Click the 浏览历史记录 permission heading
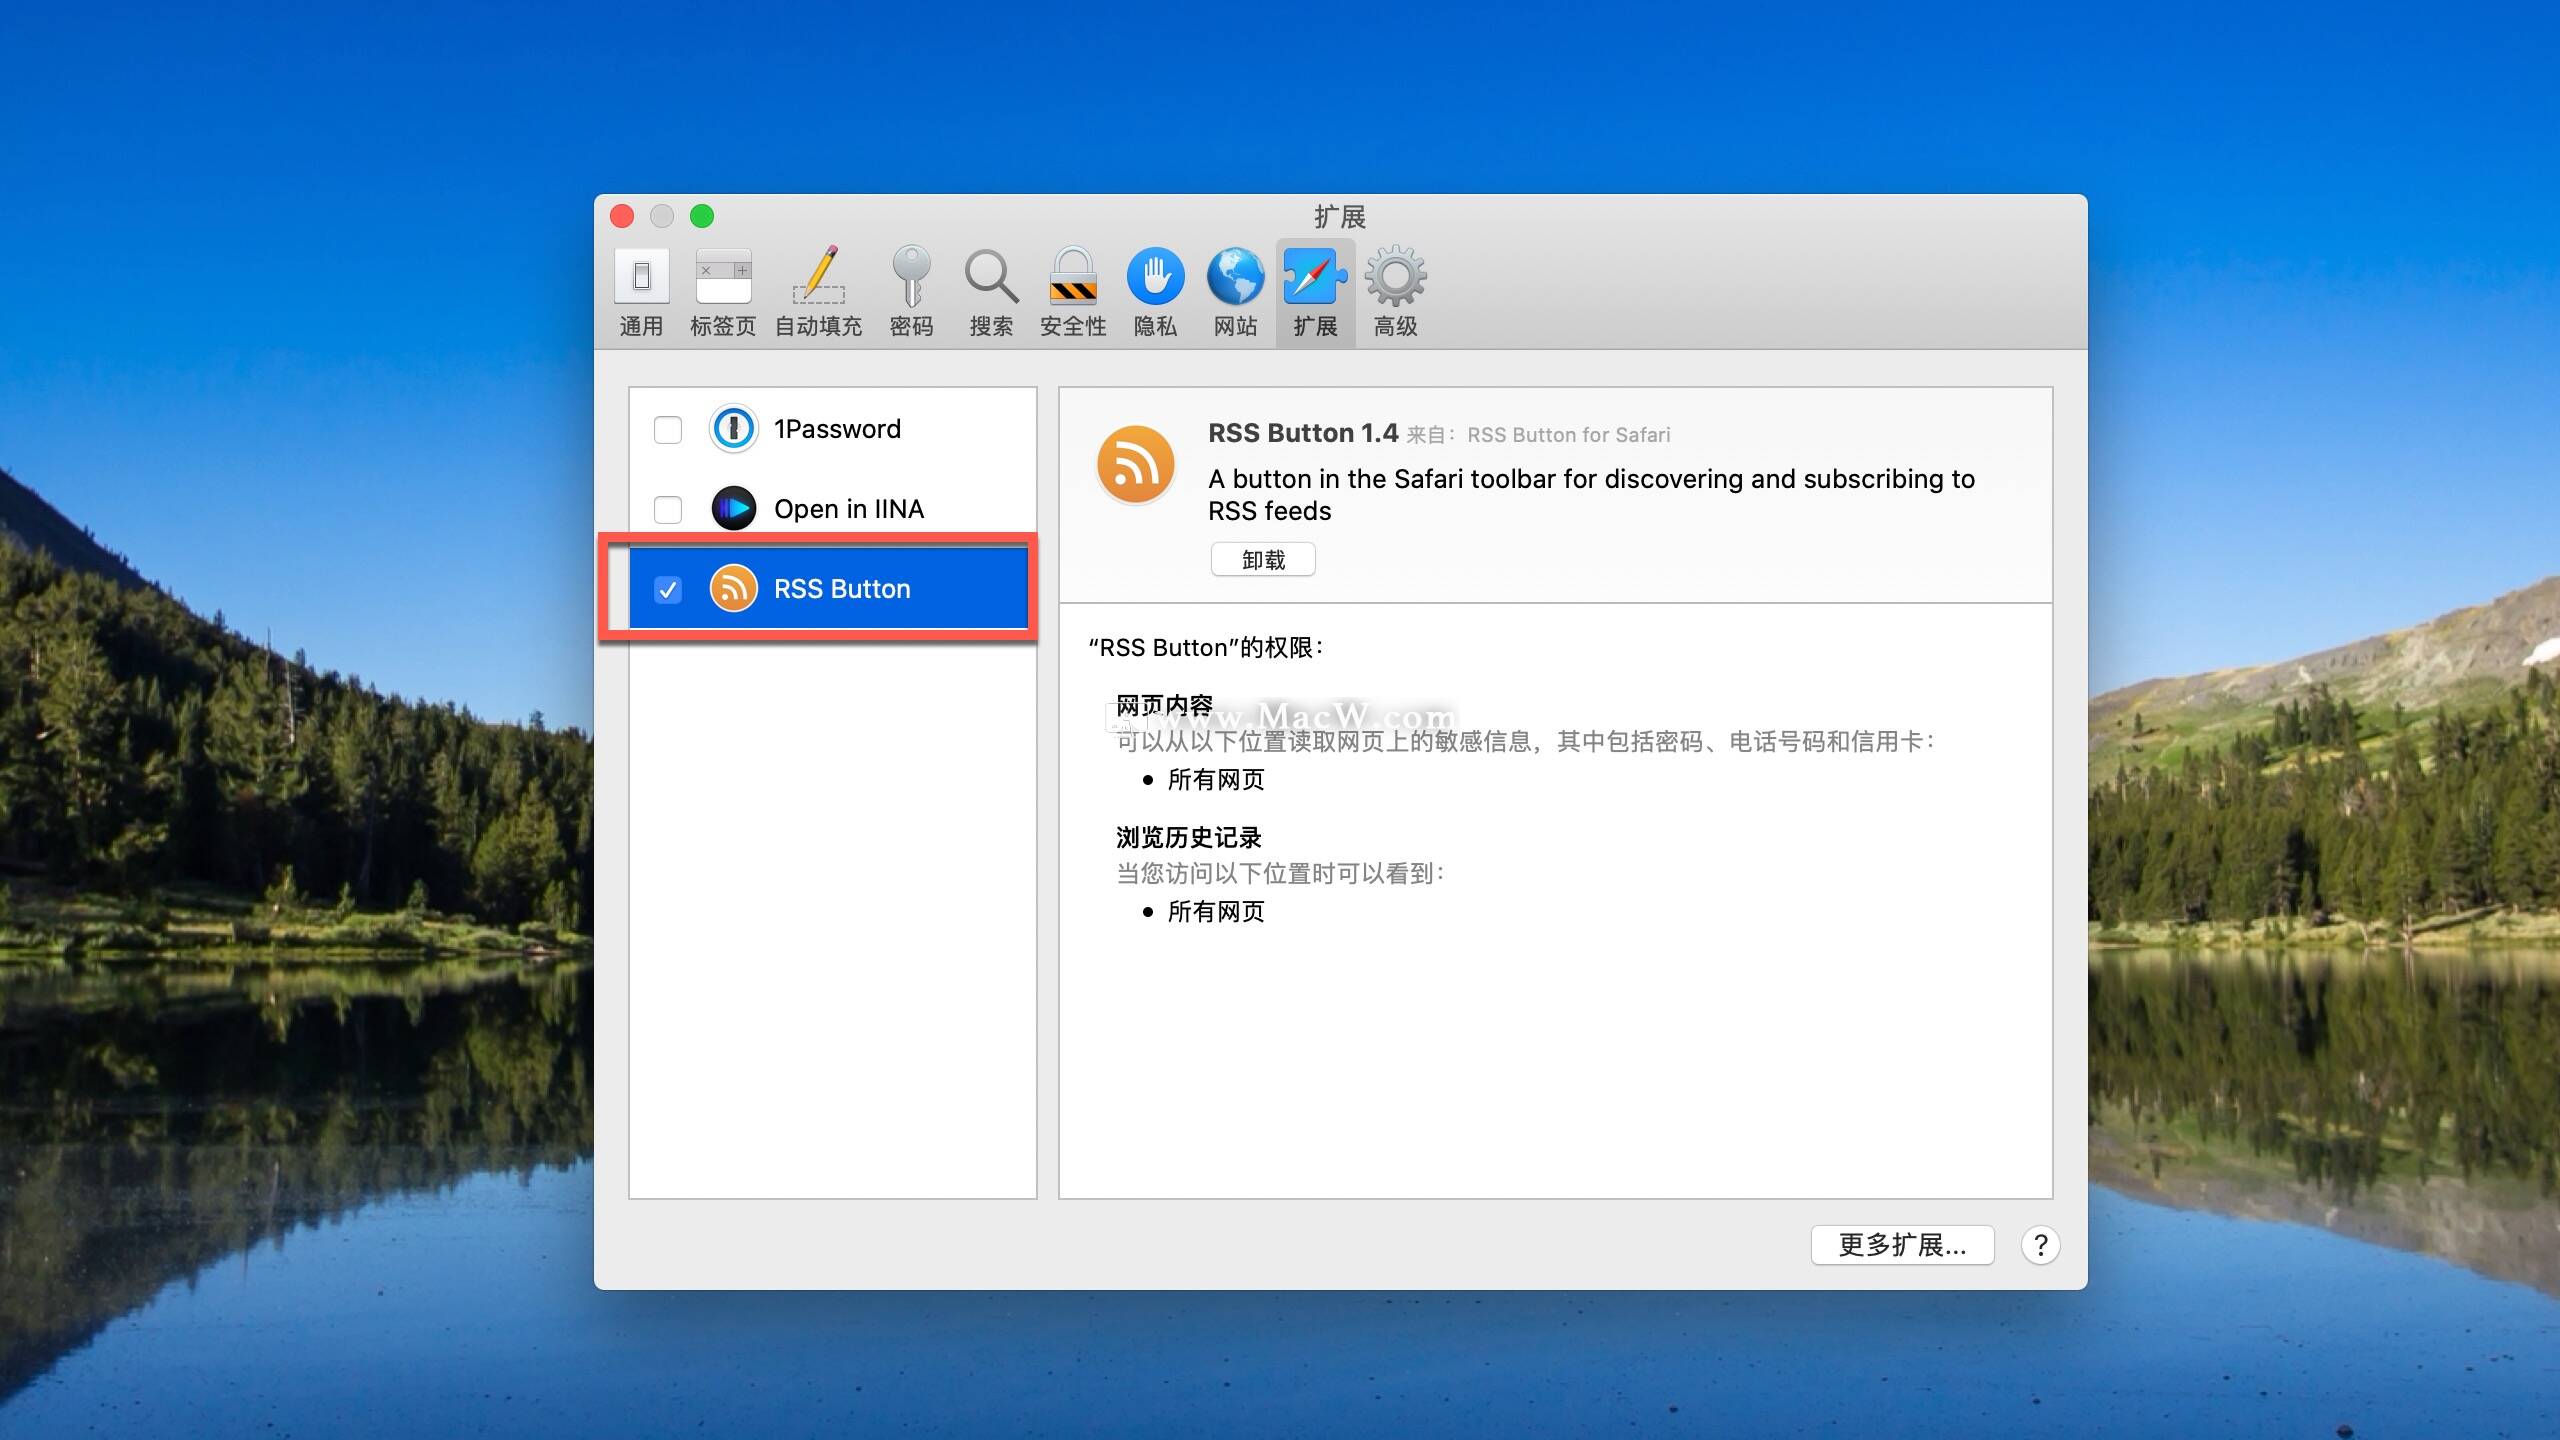Image resolution: width=2560 pixels, height=1440 pixels. [x=1189, y=838]
